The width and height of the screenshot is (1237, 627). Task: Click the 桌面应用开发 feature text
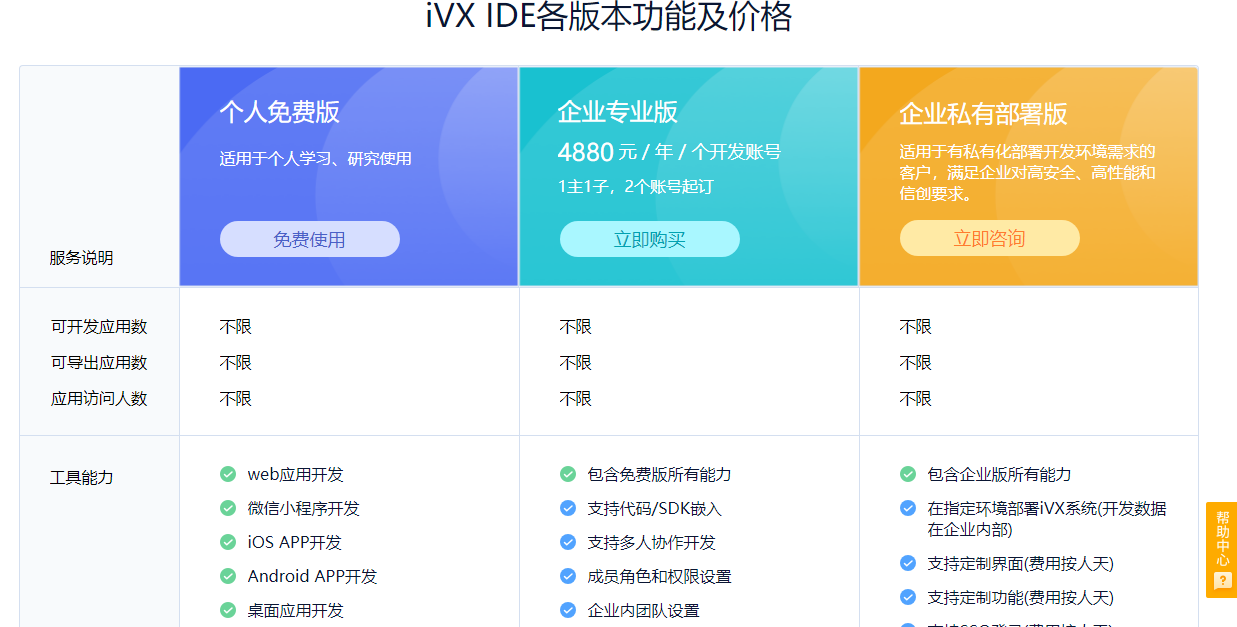click(296, 610)
